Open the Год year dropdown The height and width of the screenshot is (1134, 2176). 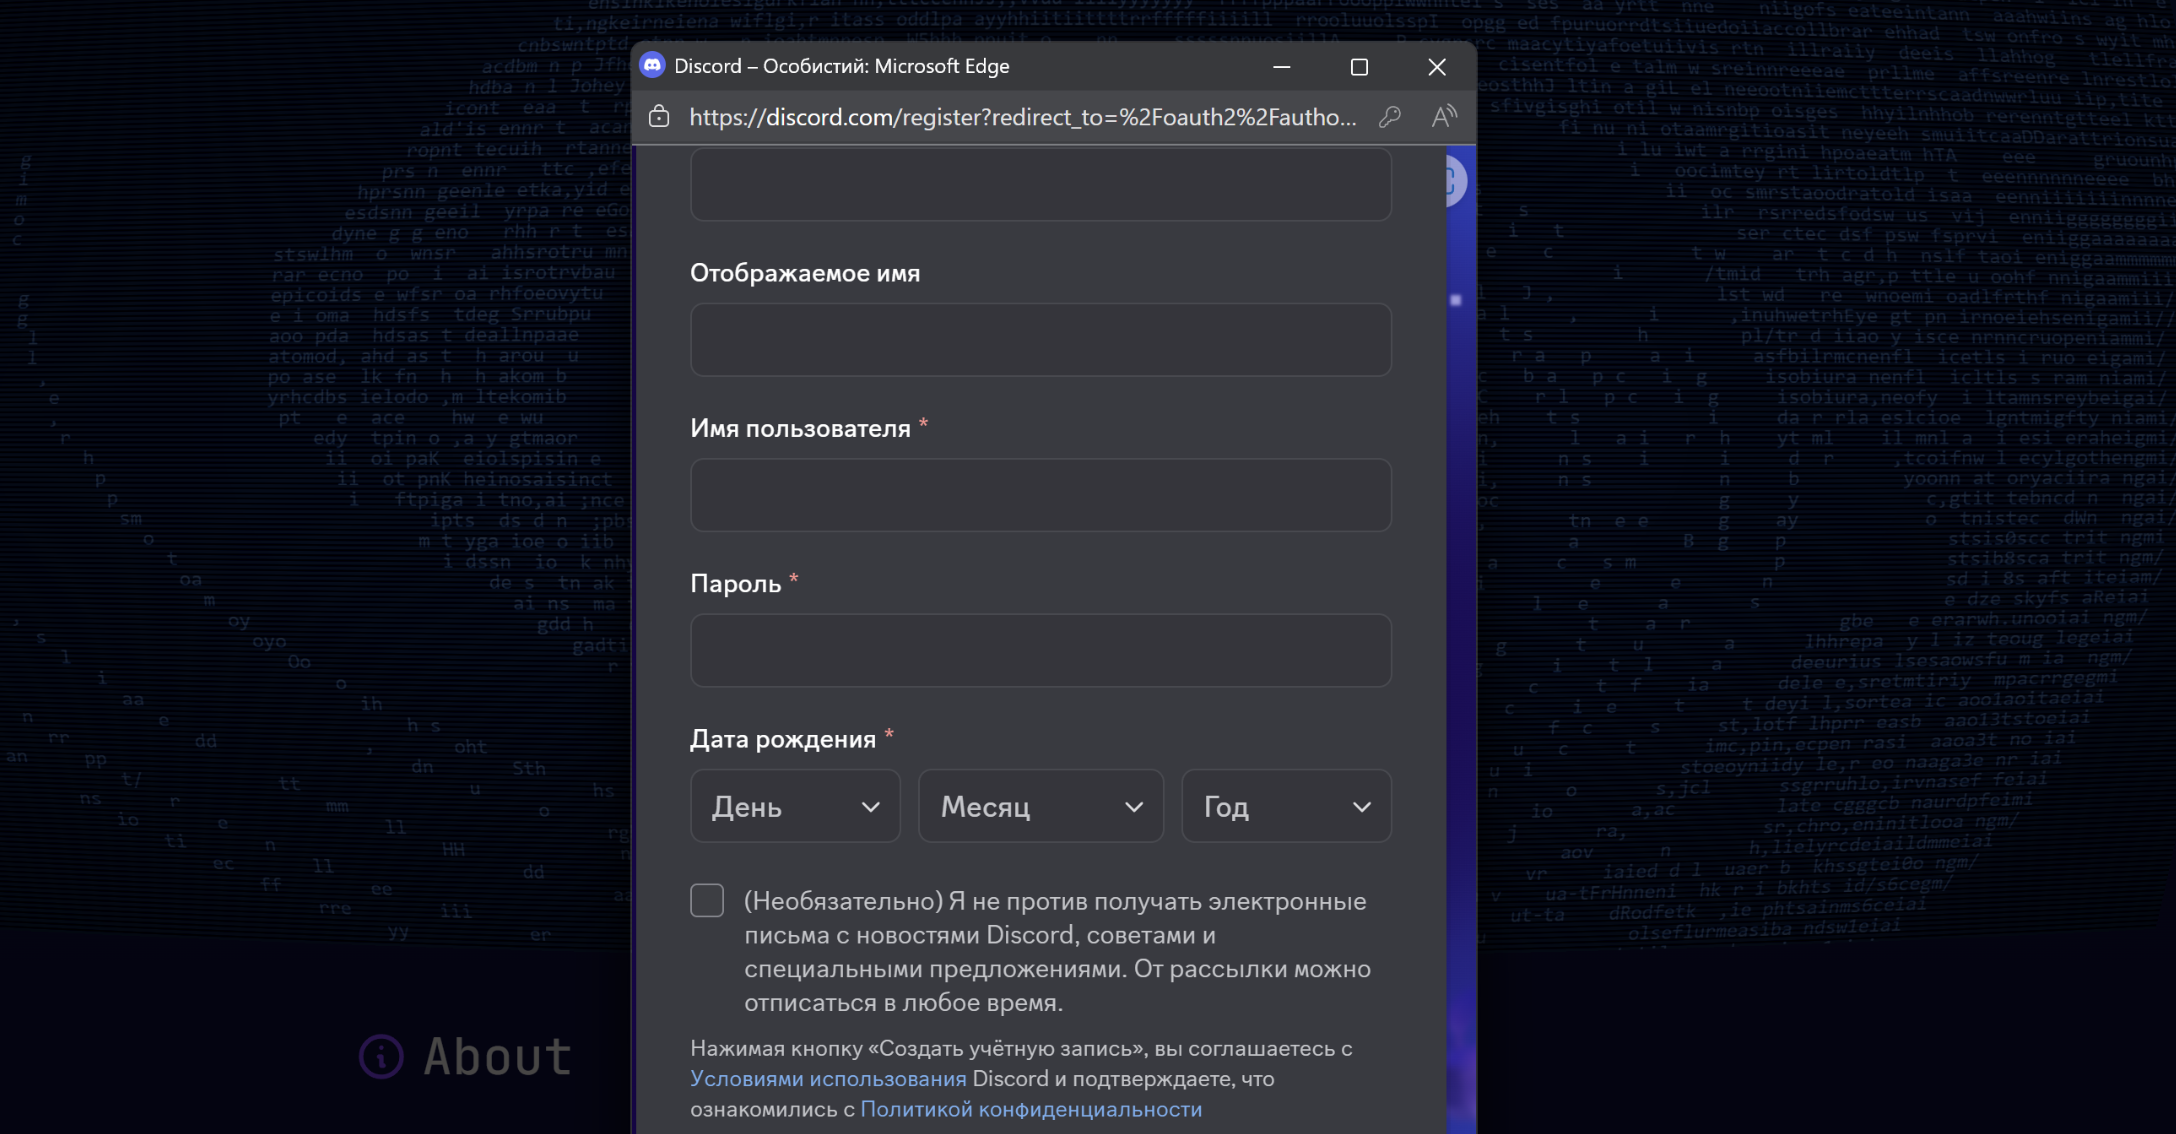[x=1286, y=806]
